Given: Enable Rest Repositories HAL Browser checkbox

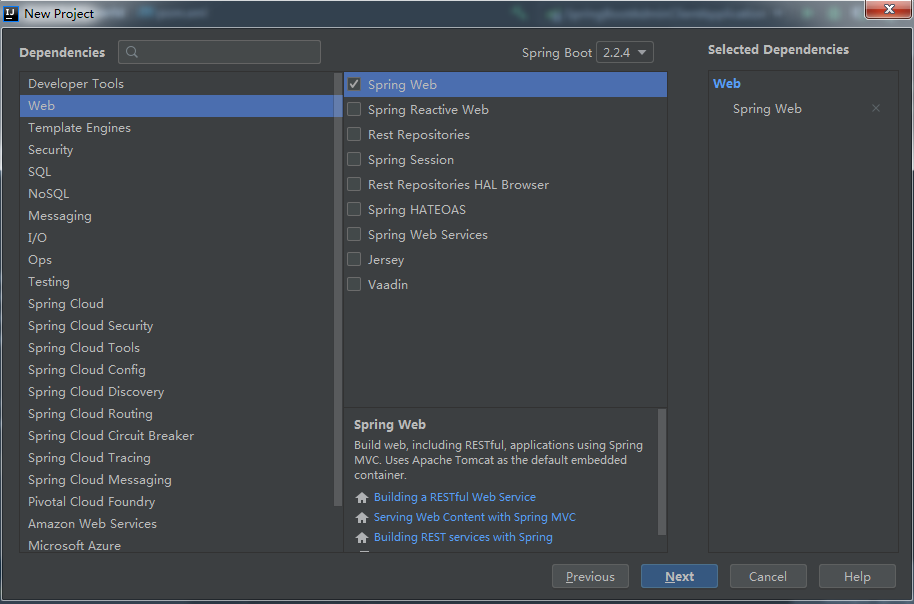Looking at the screenshot, I should [x=354, y=185].
